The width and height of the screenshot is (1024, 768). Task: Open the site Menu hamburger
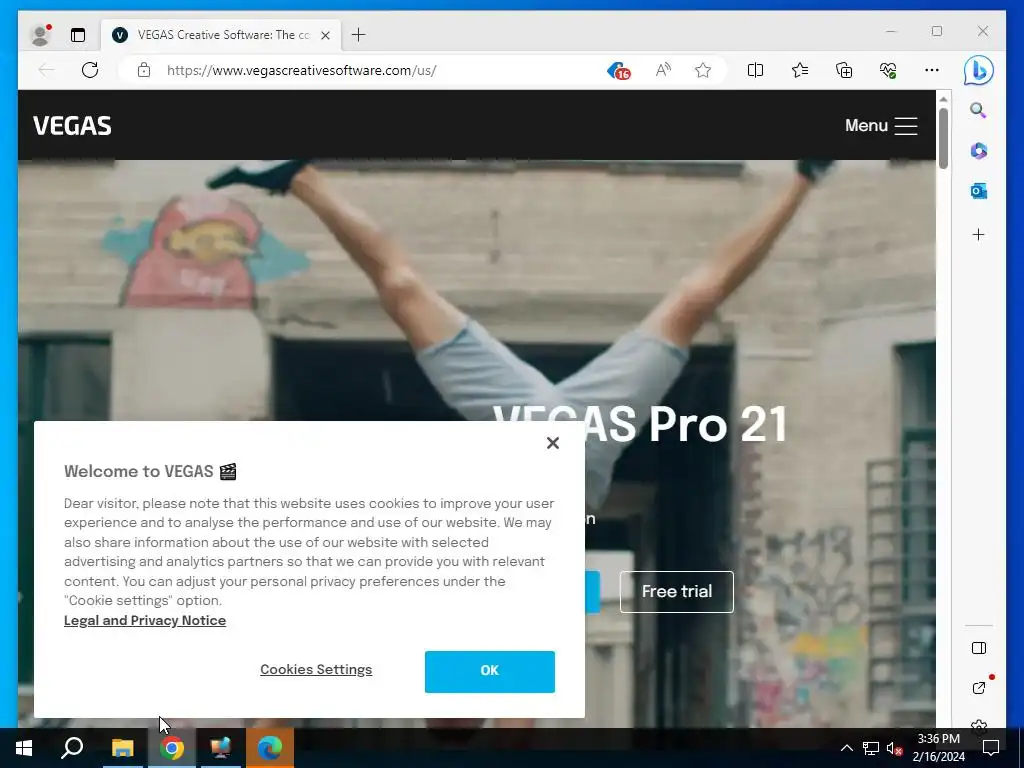click(x=881, y=125)
